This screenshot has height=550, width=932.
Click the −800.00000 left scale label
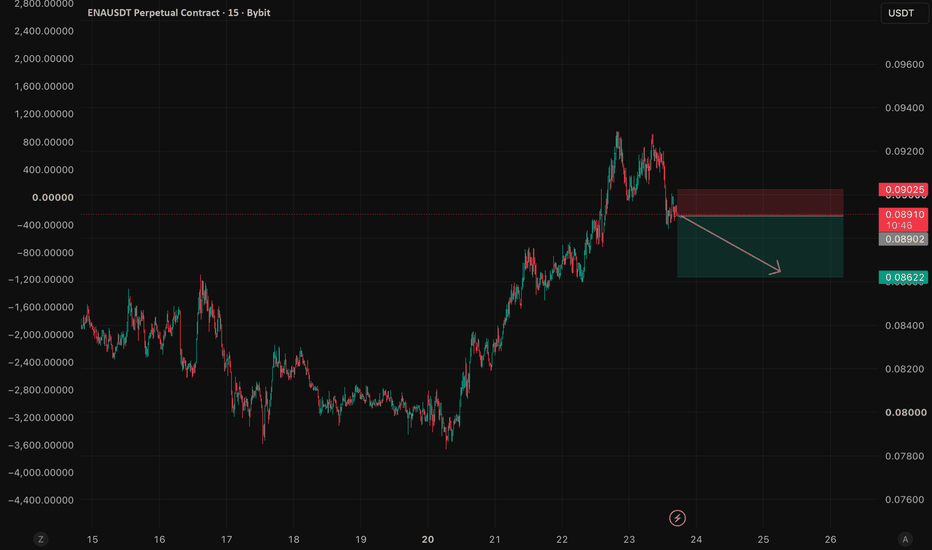(45, 253)
